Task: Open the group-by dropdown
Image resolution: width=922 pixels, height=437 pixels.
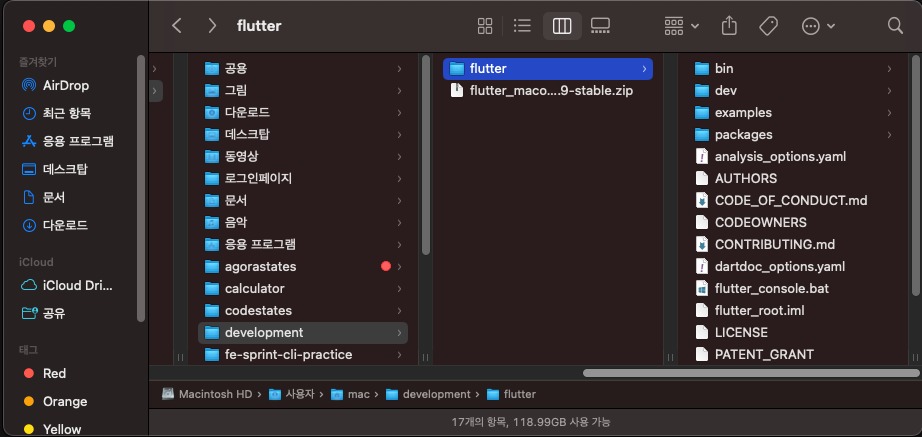Action: (x=681, y=26)
